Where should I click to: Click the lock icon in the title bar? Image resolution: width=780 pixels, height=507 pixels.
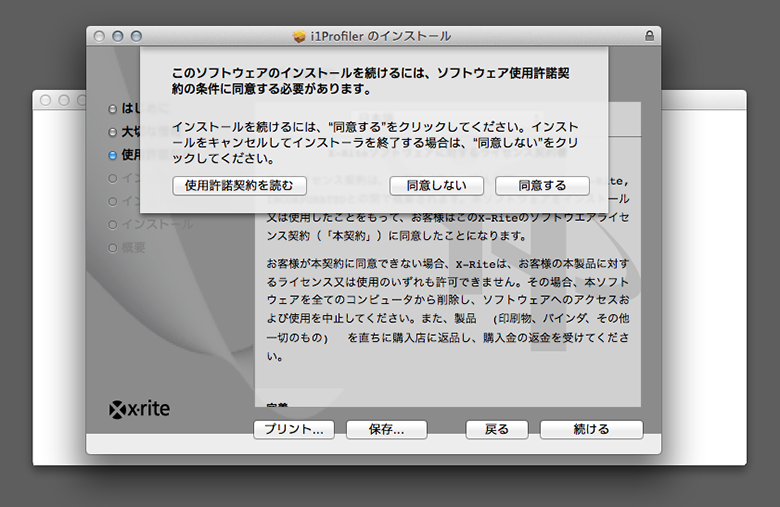pyautogui.click(x=650, y=36)
